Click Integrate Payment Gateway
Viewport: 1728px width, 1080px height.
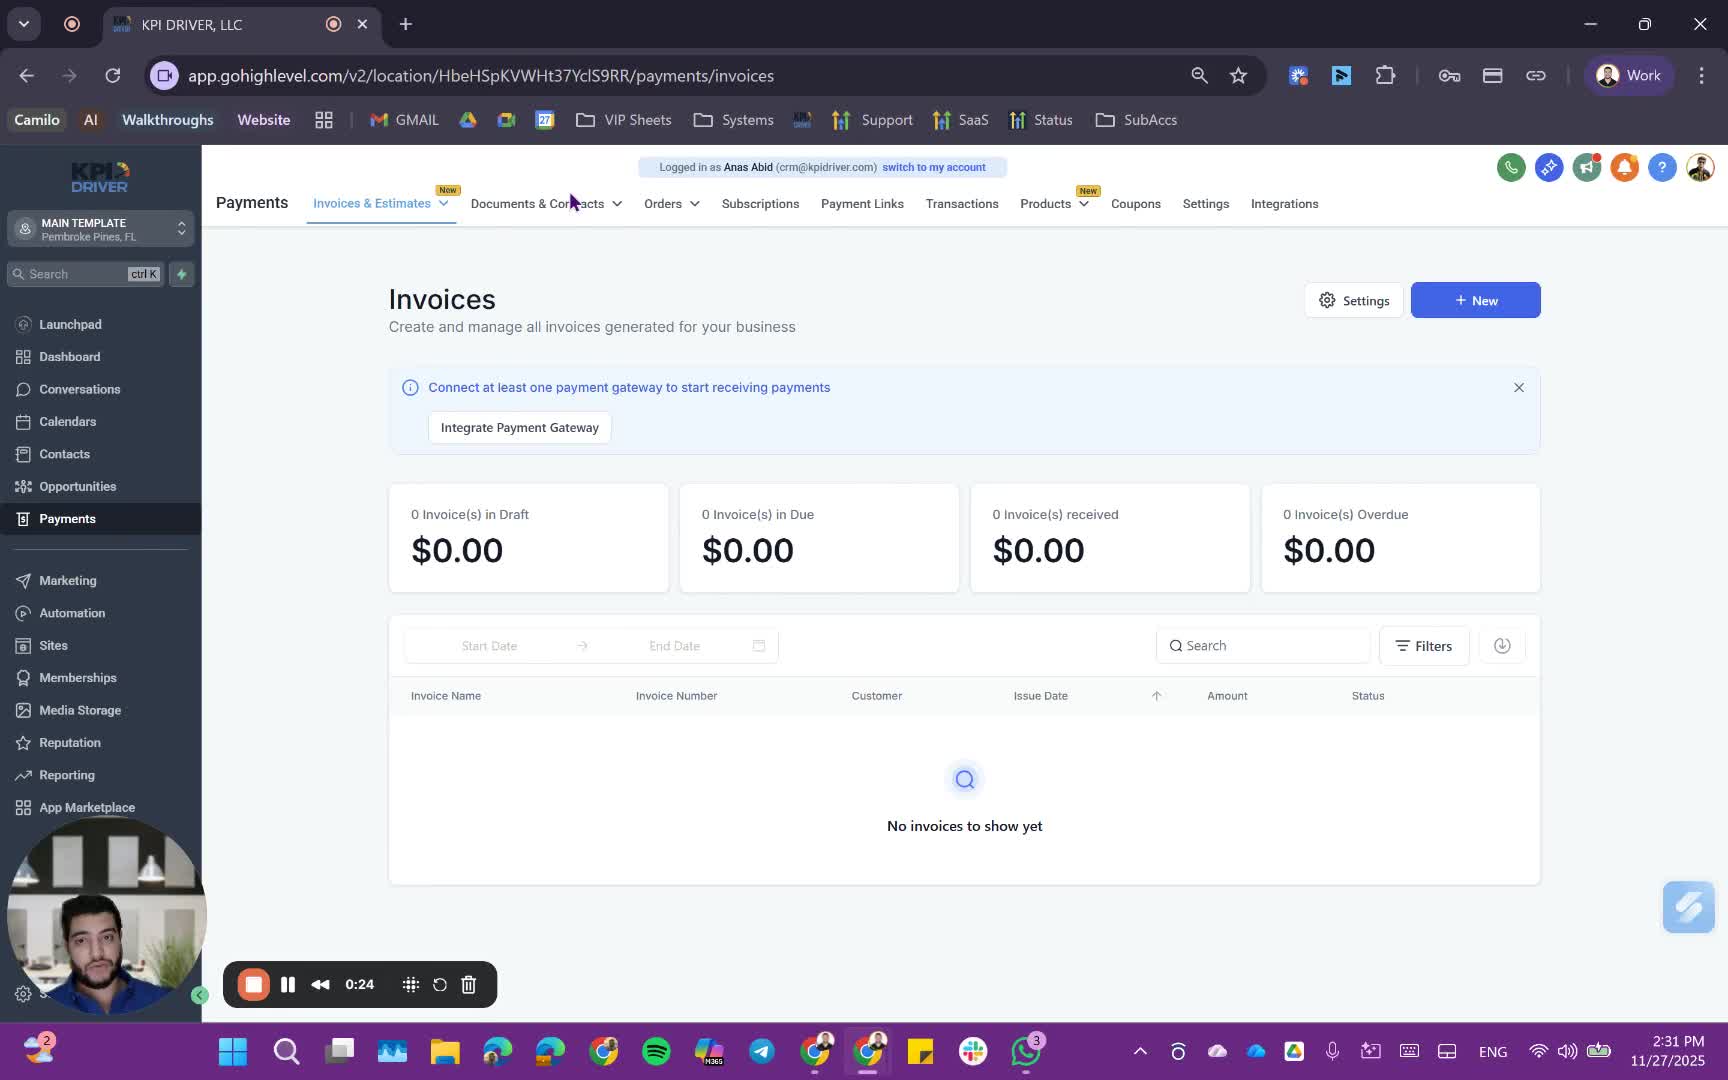coord(520,427)
